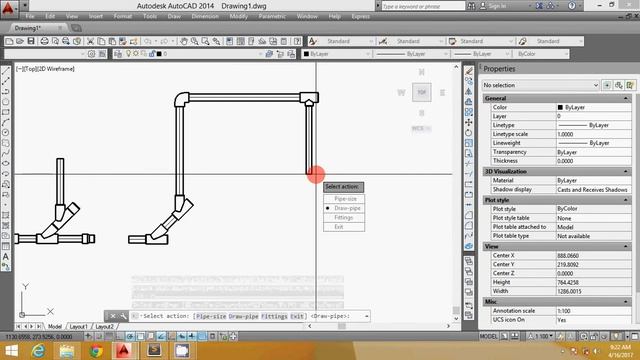Open the Modify menu

coord(238,16)
